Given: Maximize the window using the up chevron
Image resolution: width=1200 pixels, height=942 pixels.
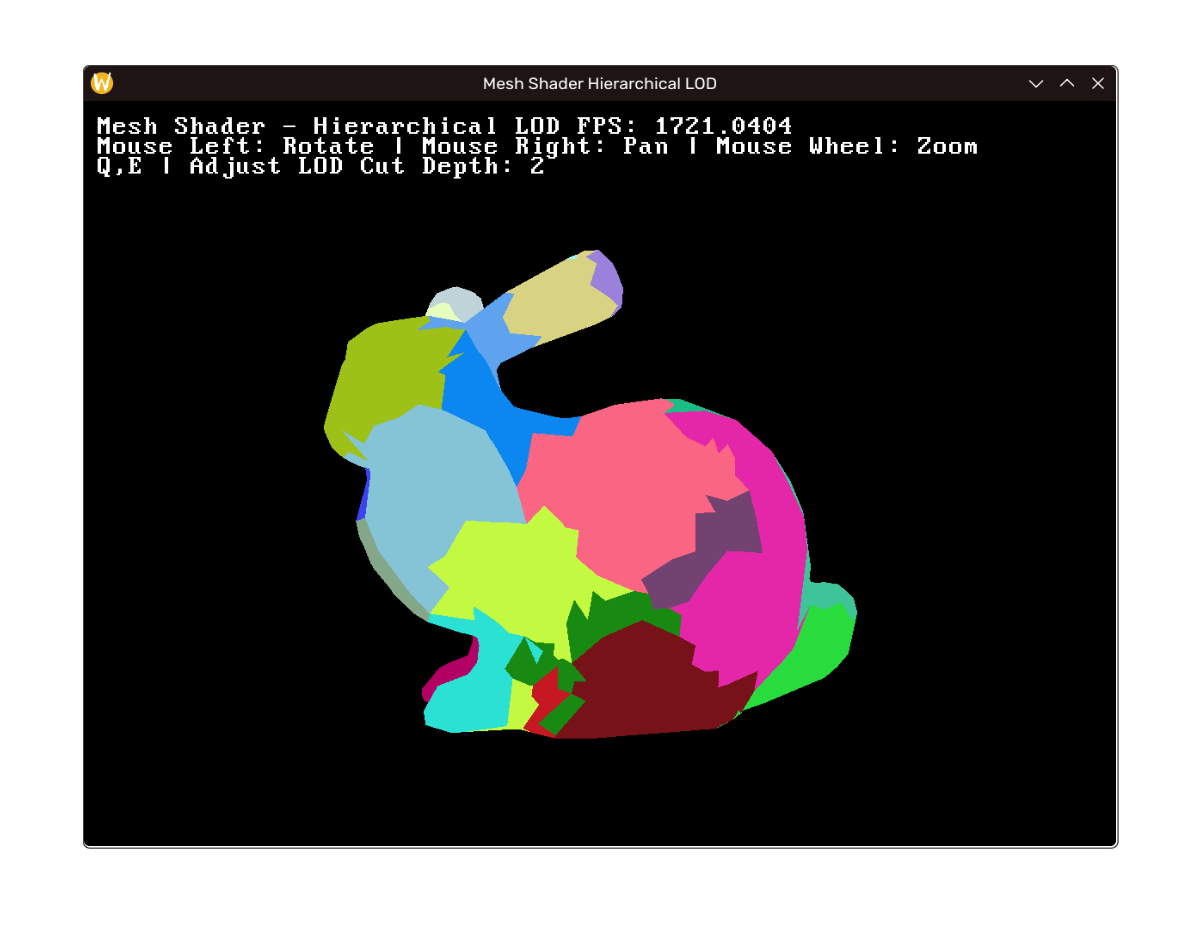Looking at the screenshot, I should tap(1067, 83).
